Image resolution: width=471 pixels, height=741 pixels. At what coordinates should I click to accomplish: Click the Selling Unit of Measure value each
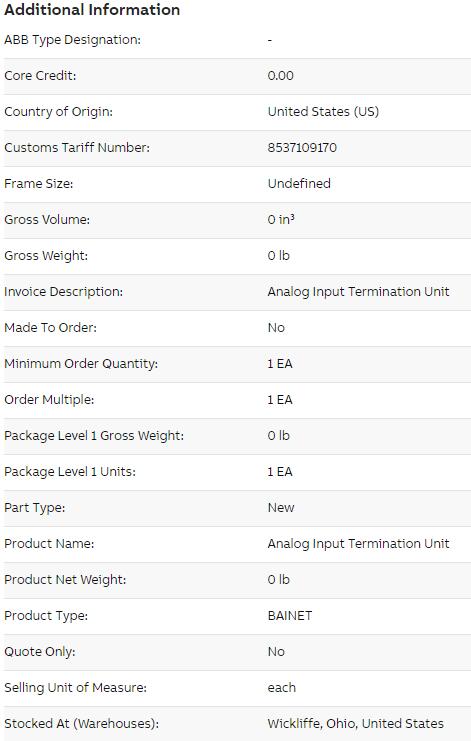pos(282,688)
